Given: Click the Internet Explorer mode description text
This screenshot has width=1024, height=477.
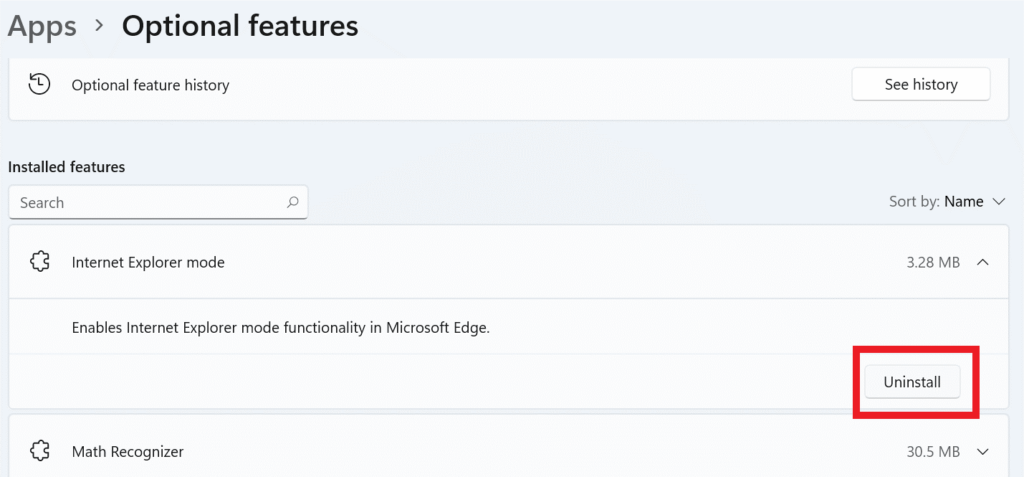Looking at the screenshot, I should coord(281,327).
